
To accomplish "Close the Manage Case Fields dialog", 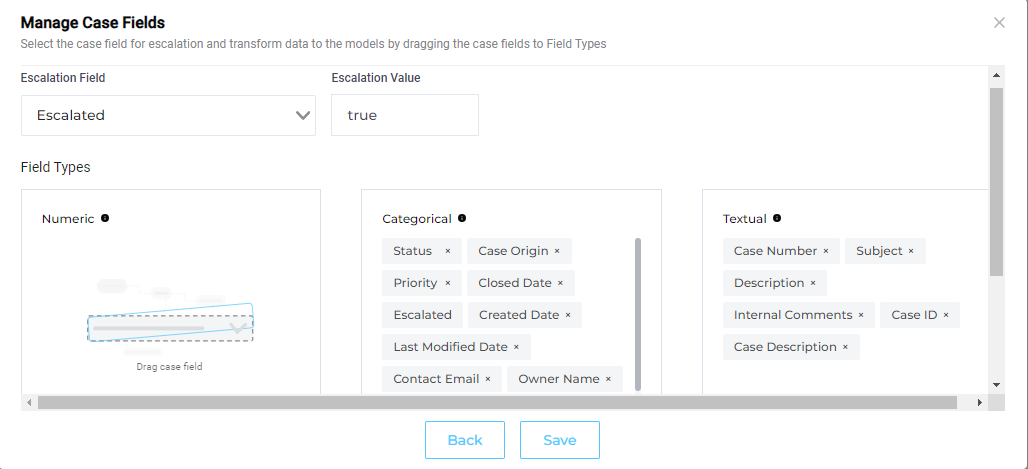I will tap(999, 22).
